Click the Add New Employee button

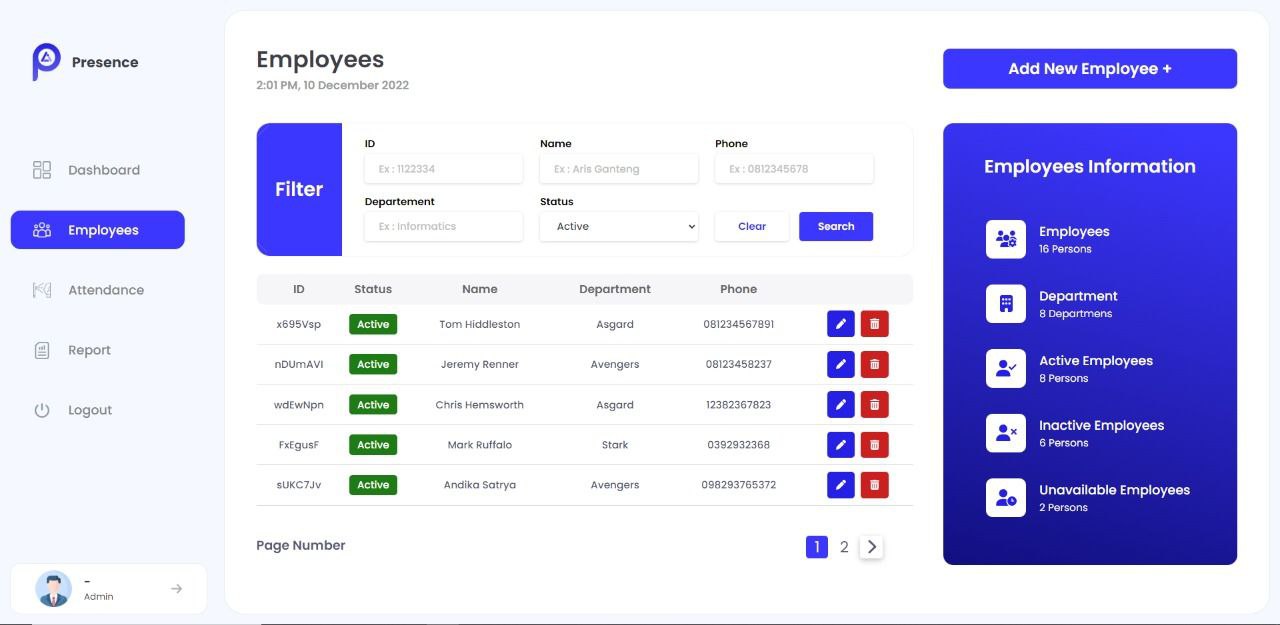pyautogui.click(x=1089, y=68)
